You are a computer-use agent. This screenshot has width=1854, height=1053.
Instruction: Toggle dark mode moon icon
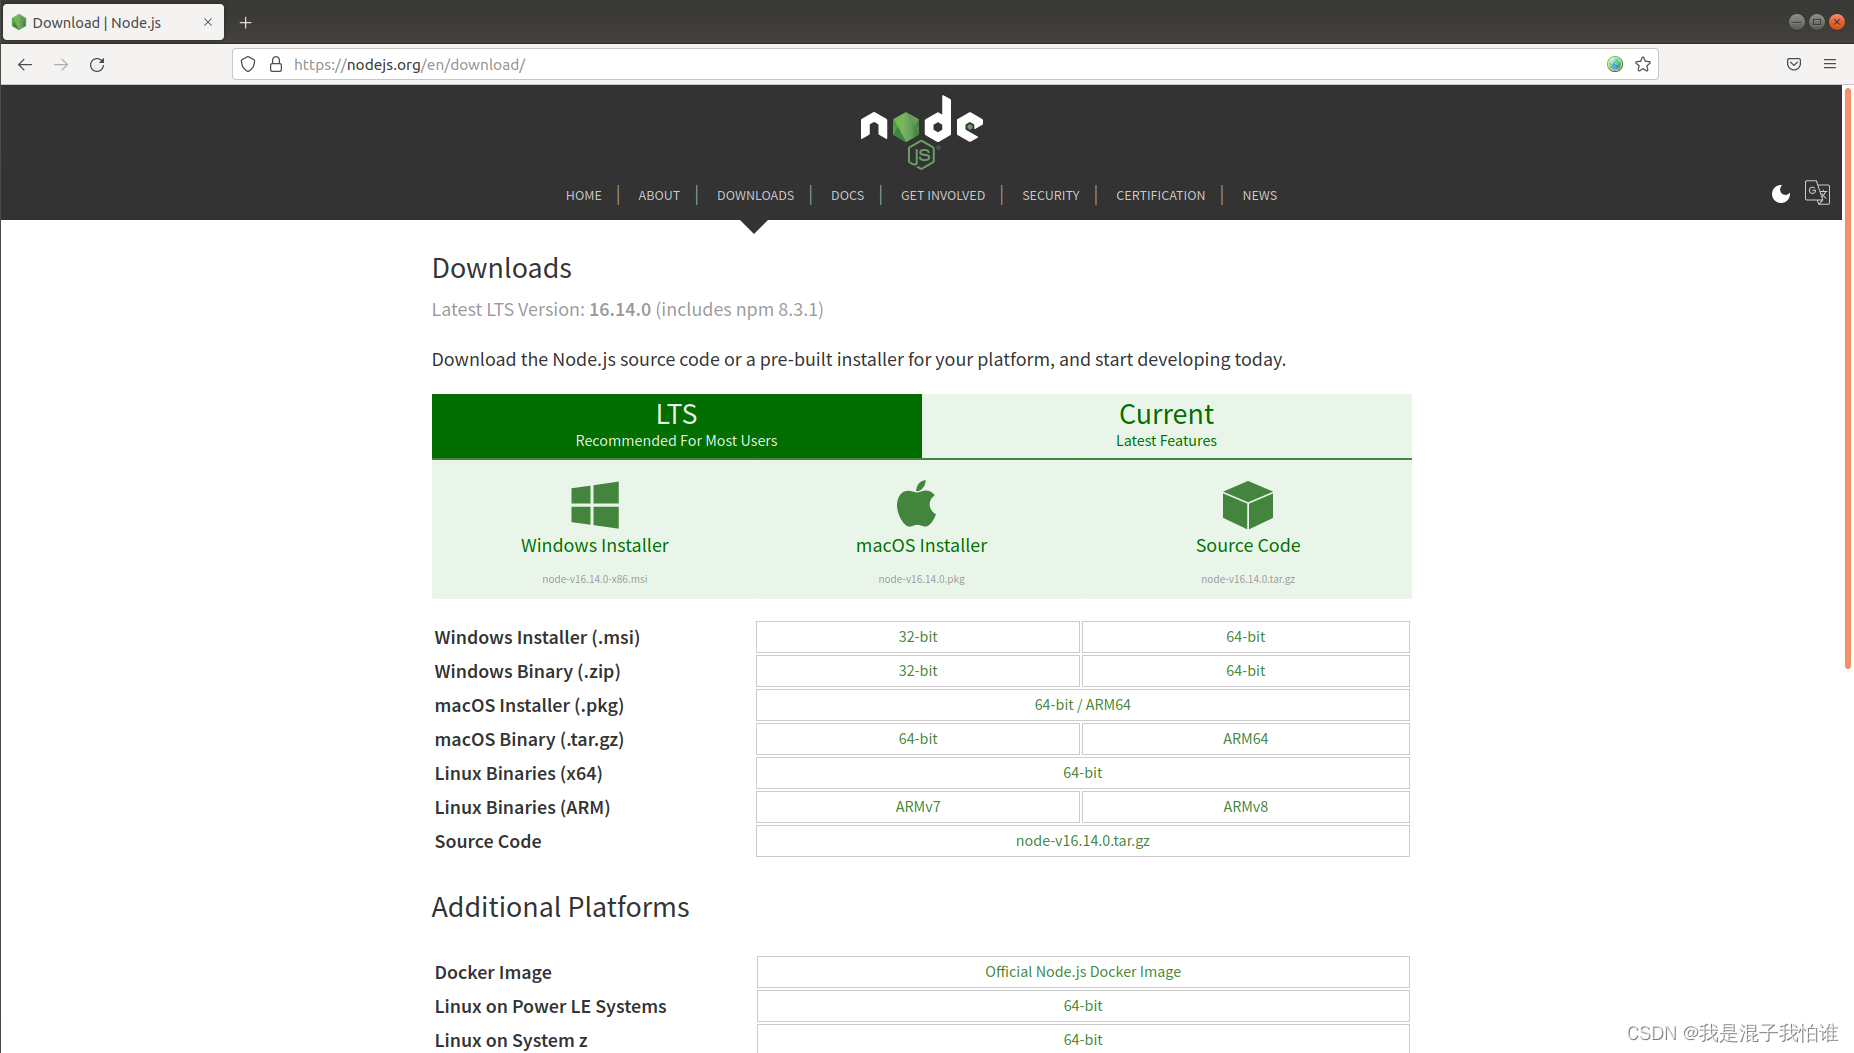(1781, 193)
